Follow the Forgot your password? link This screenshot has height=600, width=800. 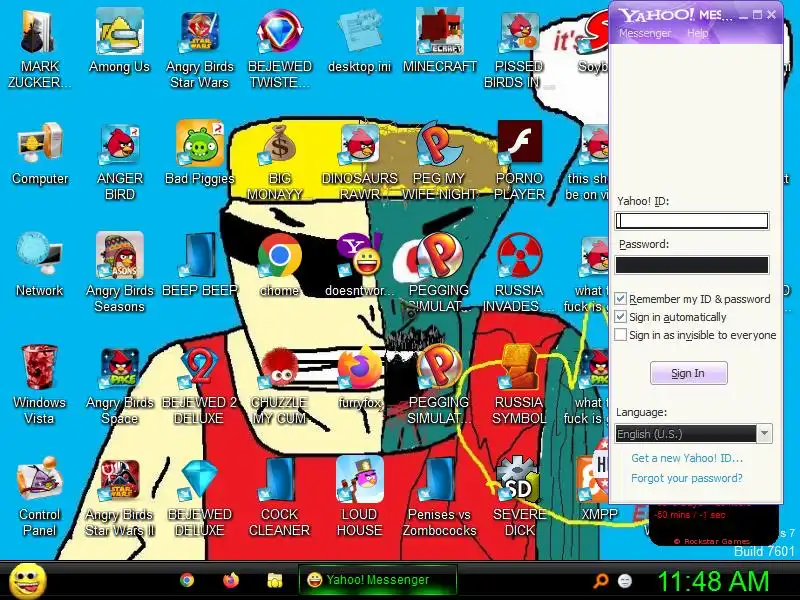687,479
